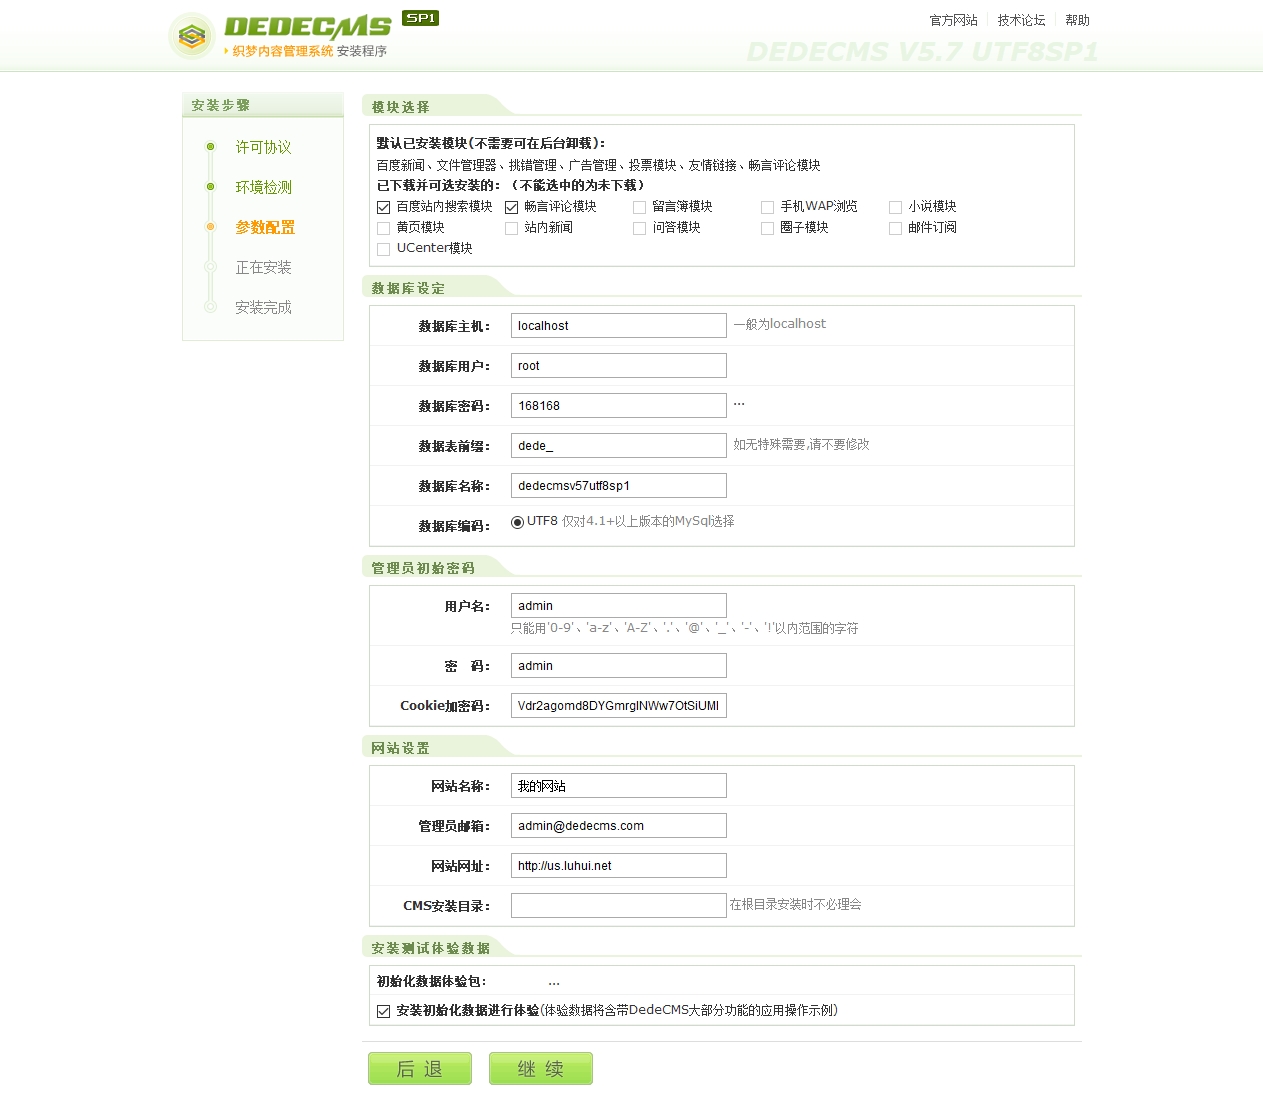This screenshot has width=1263, height=1096.
Task: Click the 继续 button
Action: tap(541, 1068)
